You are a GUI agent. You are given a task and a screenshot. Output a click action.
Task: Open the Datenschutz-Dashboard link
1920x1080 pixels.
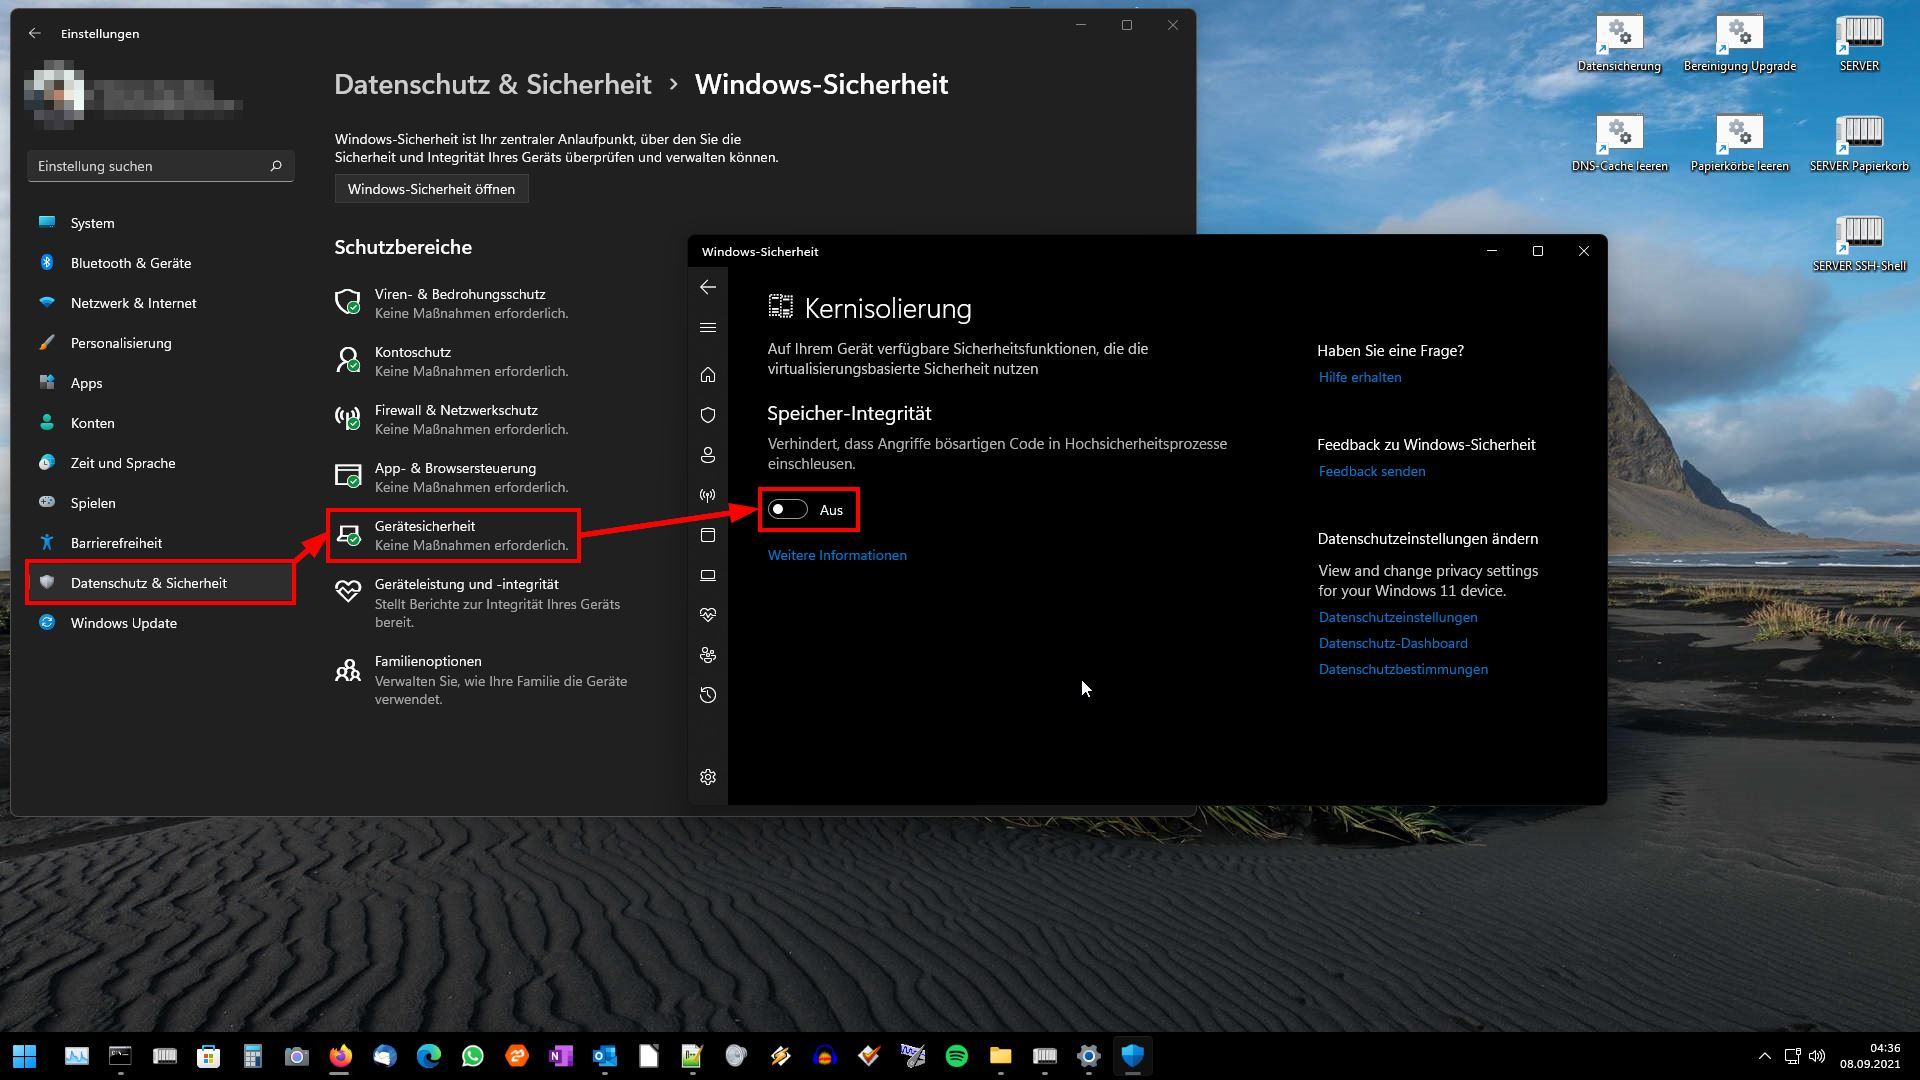[1393, 643]
